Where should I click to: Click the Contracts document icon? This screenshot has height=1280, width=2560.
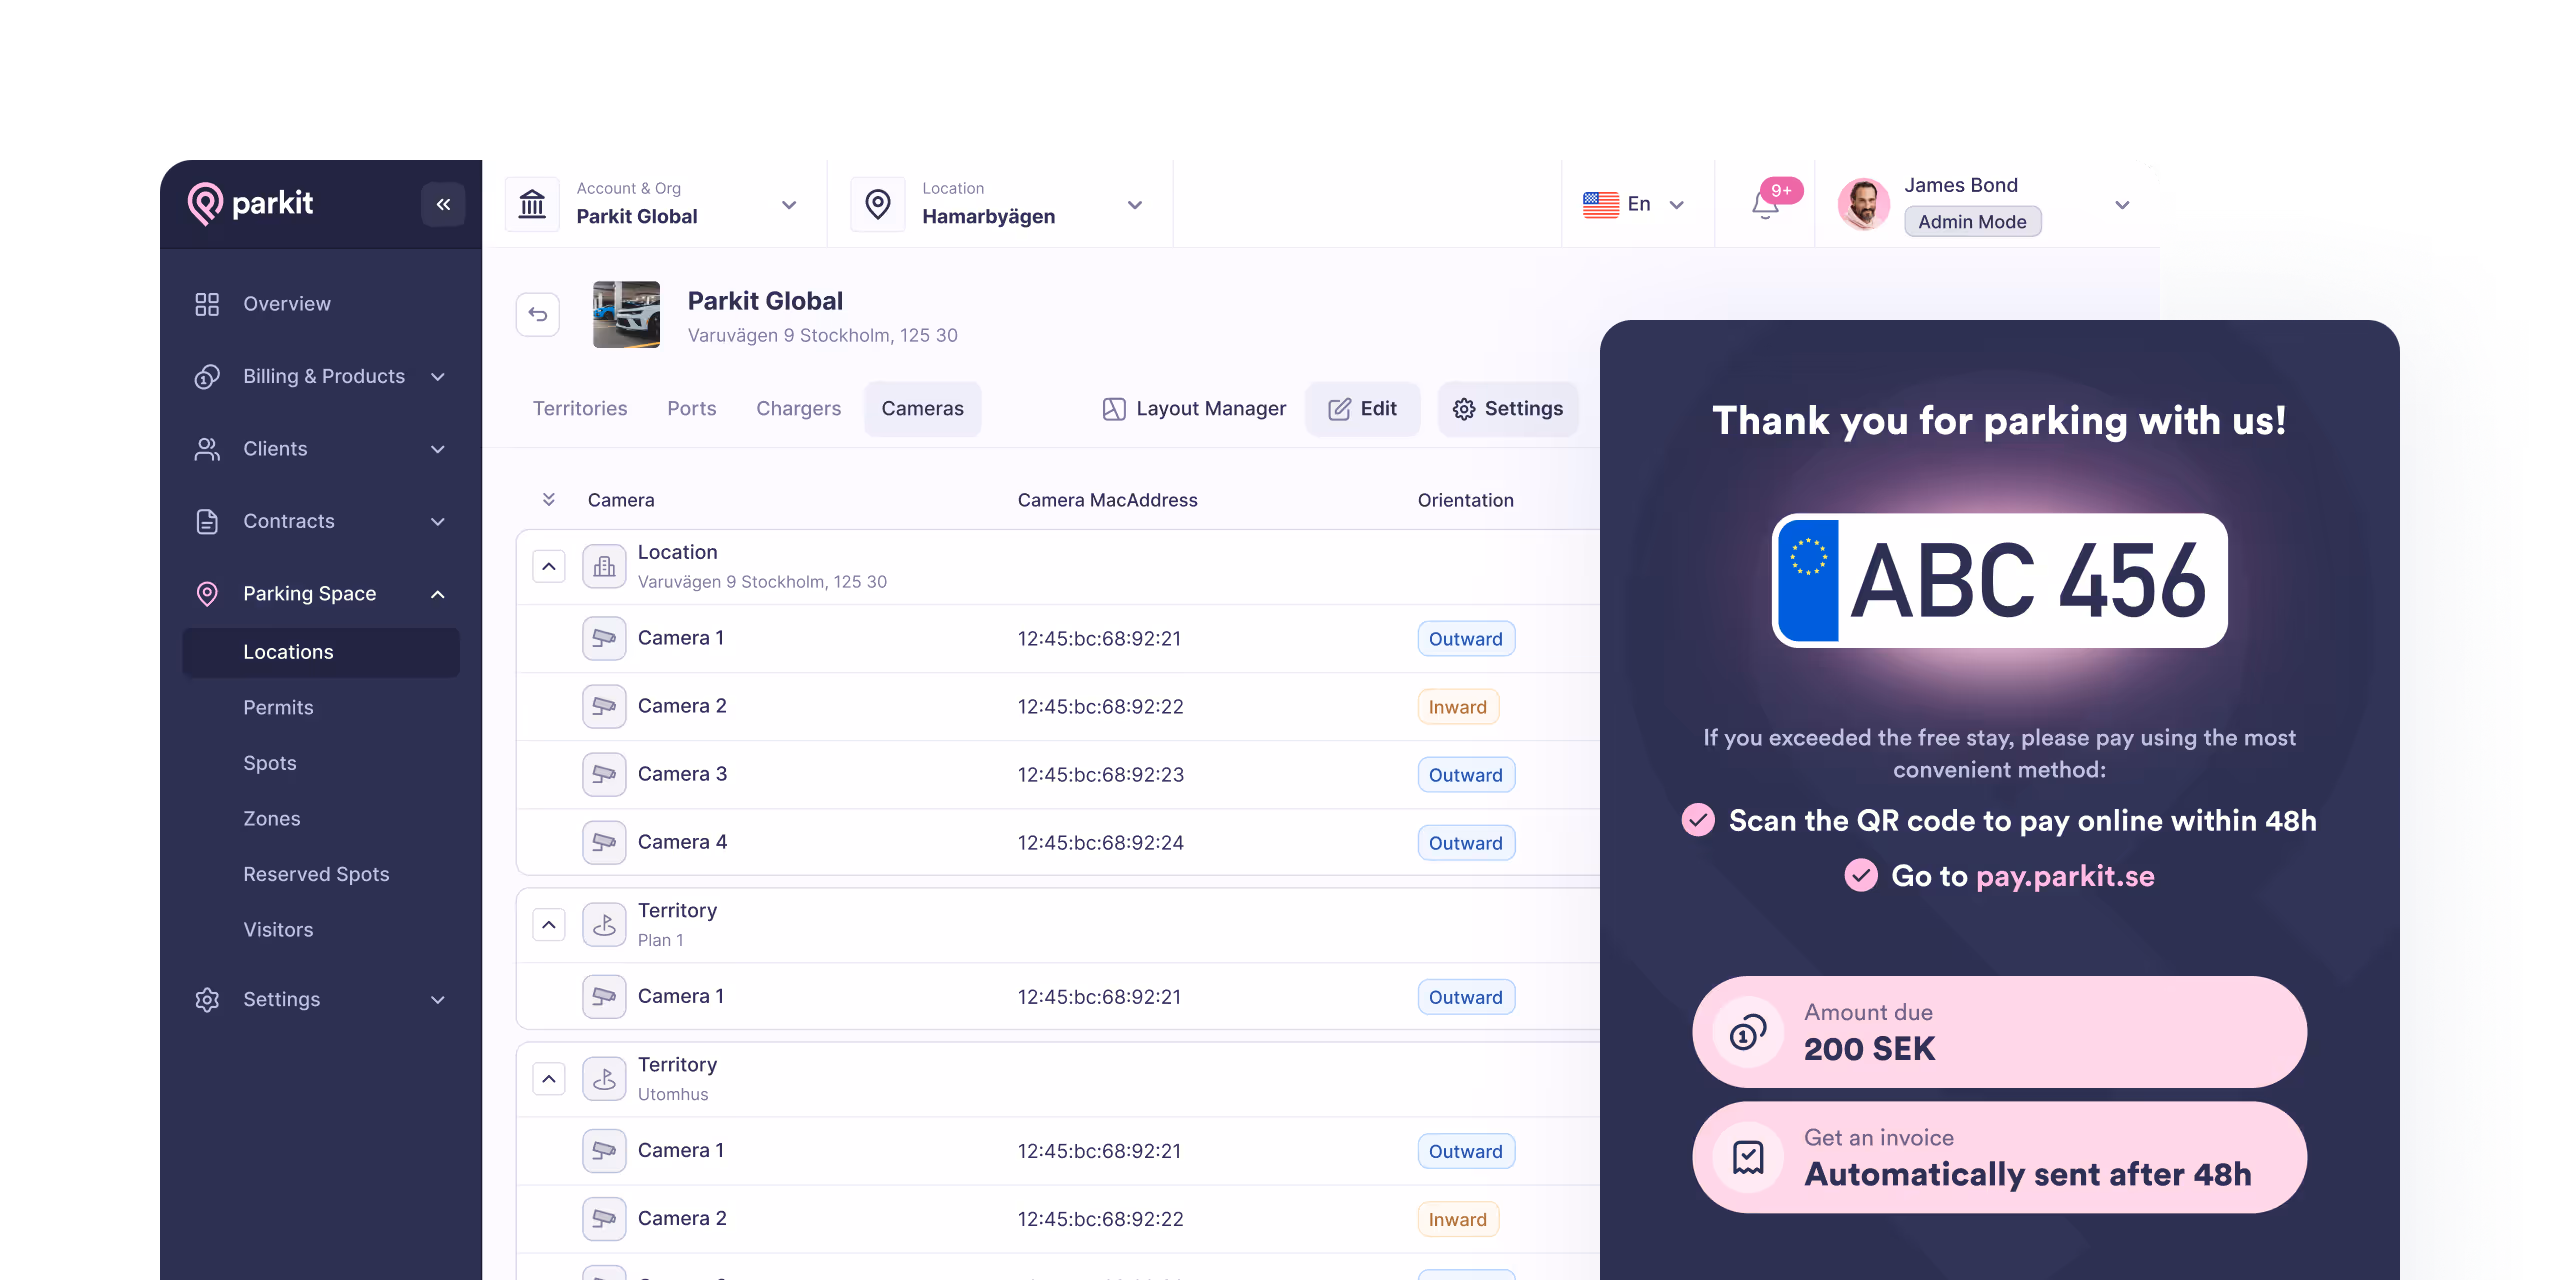(207, 522)
